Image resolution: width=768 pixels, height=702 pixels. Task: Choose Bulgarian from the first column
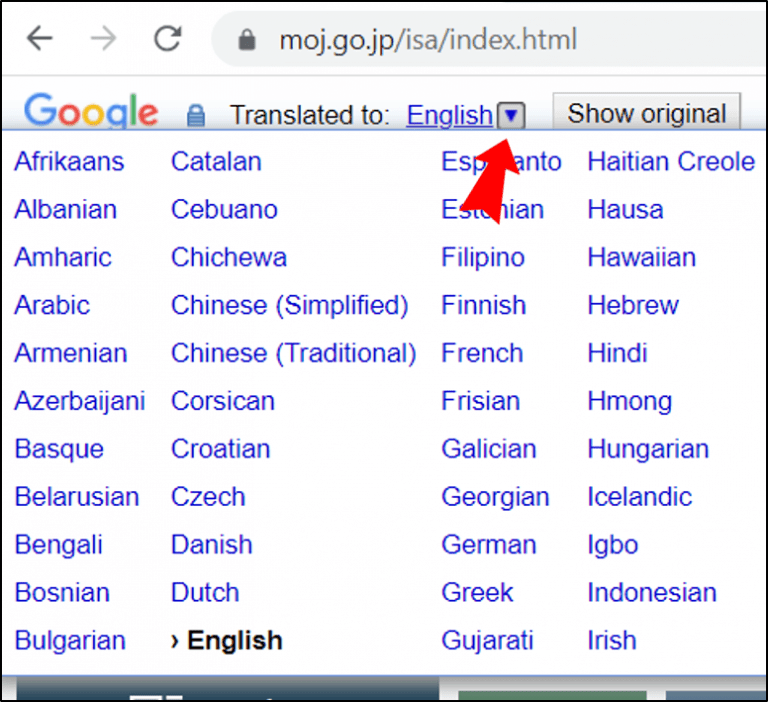pos(70,640)
